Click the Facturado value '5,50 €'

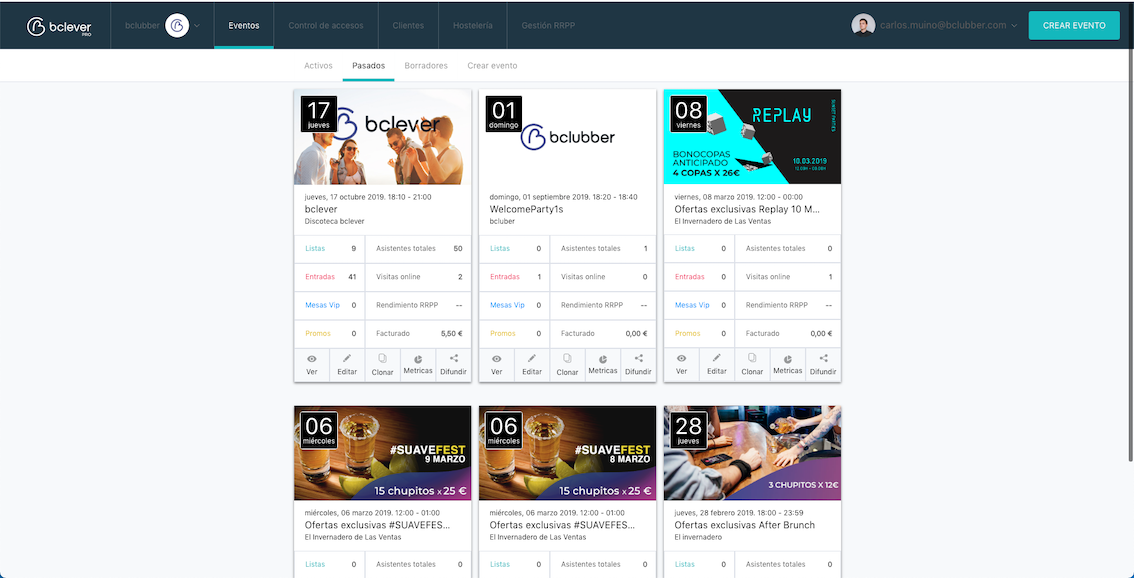pos(451,333)
